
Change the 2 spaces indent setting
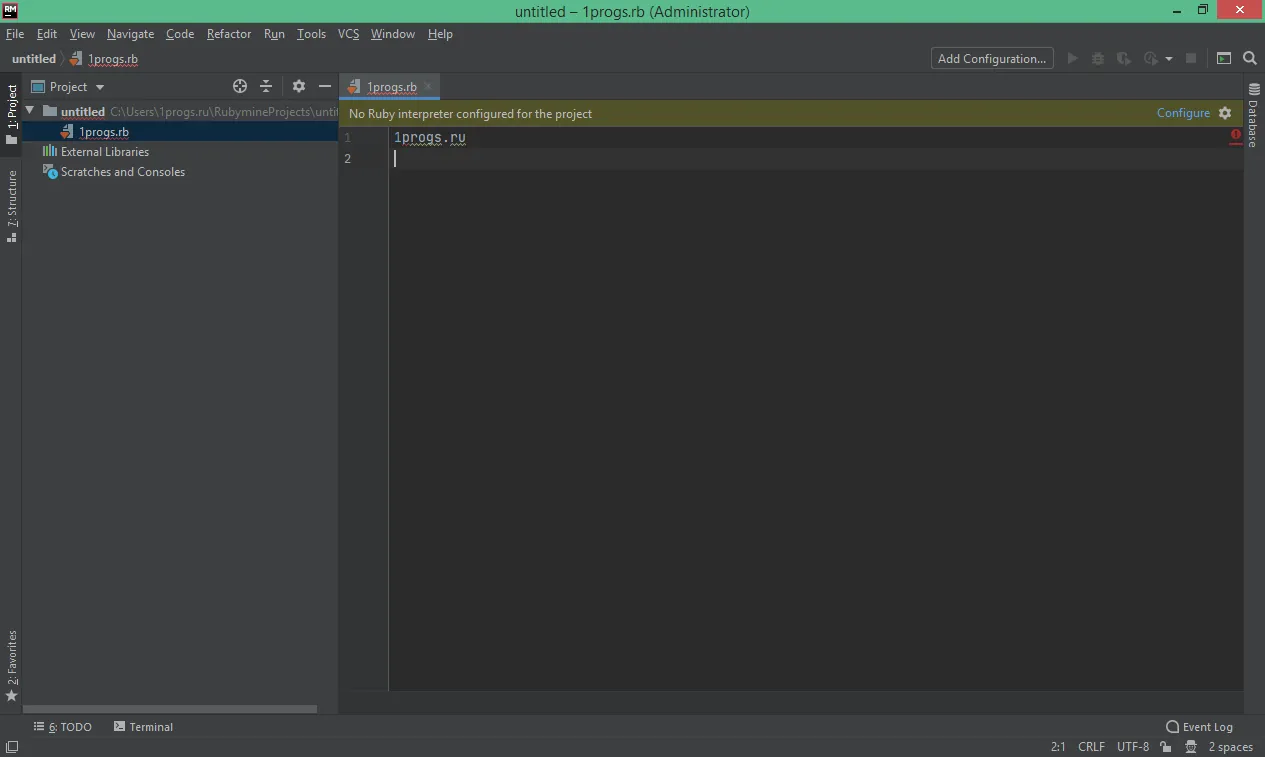pyautogui.click(x=1230, y=747)
